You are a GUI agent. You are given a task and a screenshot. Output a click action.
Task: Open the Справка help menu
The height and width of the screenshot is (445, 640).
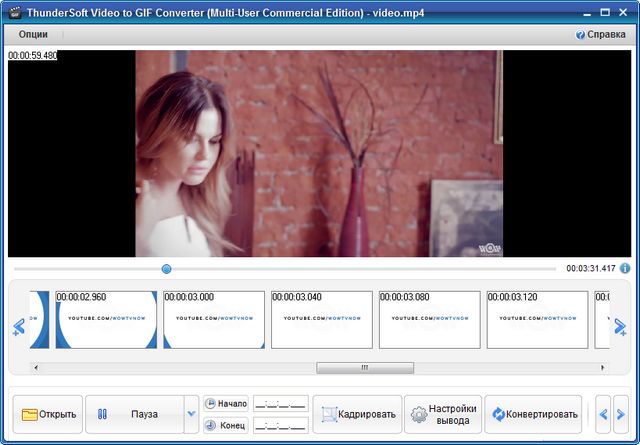click(x=600, y=34)
